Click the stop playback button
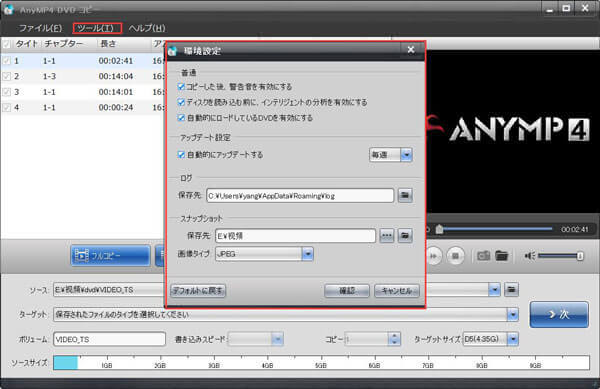 click(455, 256)
